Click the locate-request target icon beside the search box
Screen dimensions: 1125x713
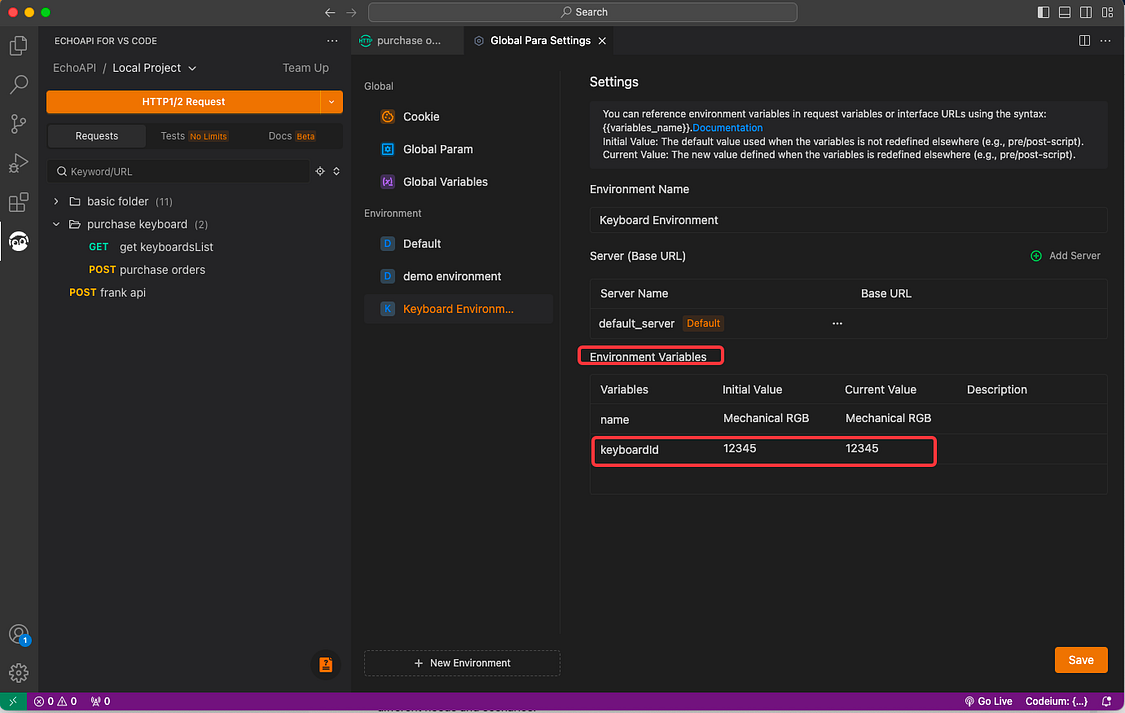pyautogui.click(x=320, y=171)
